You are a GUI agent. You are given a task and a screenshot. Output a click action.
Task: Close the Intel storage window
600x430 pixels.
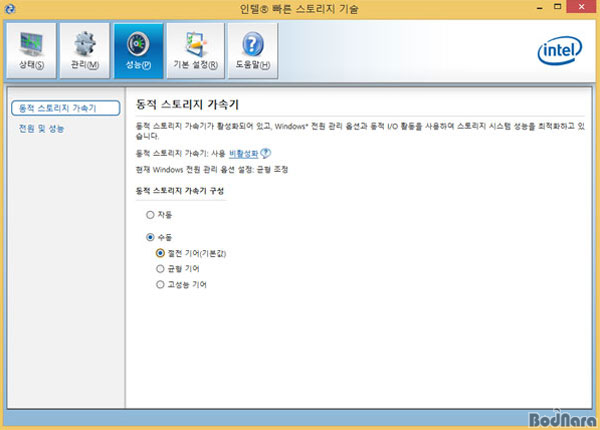tap(581, 7)
